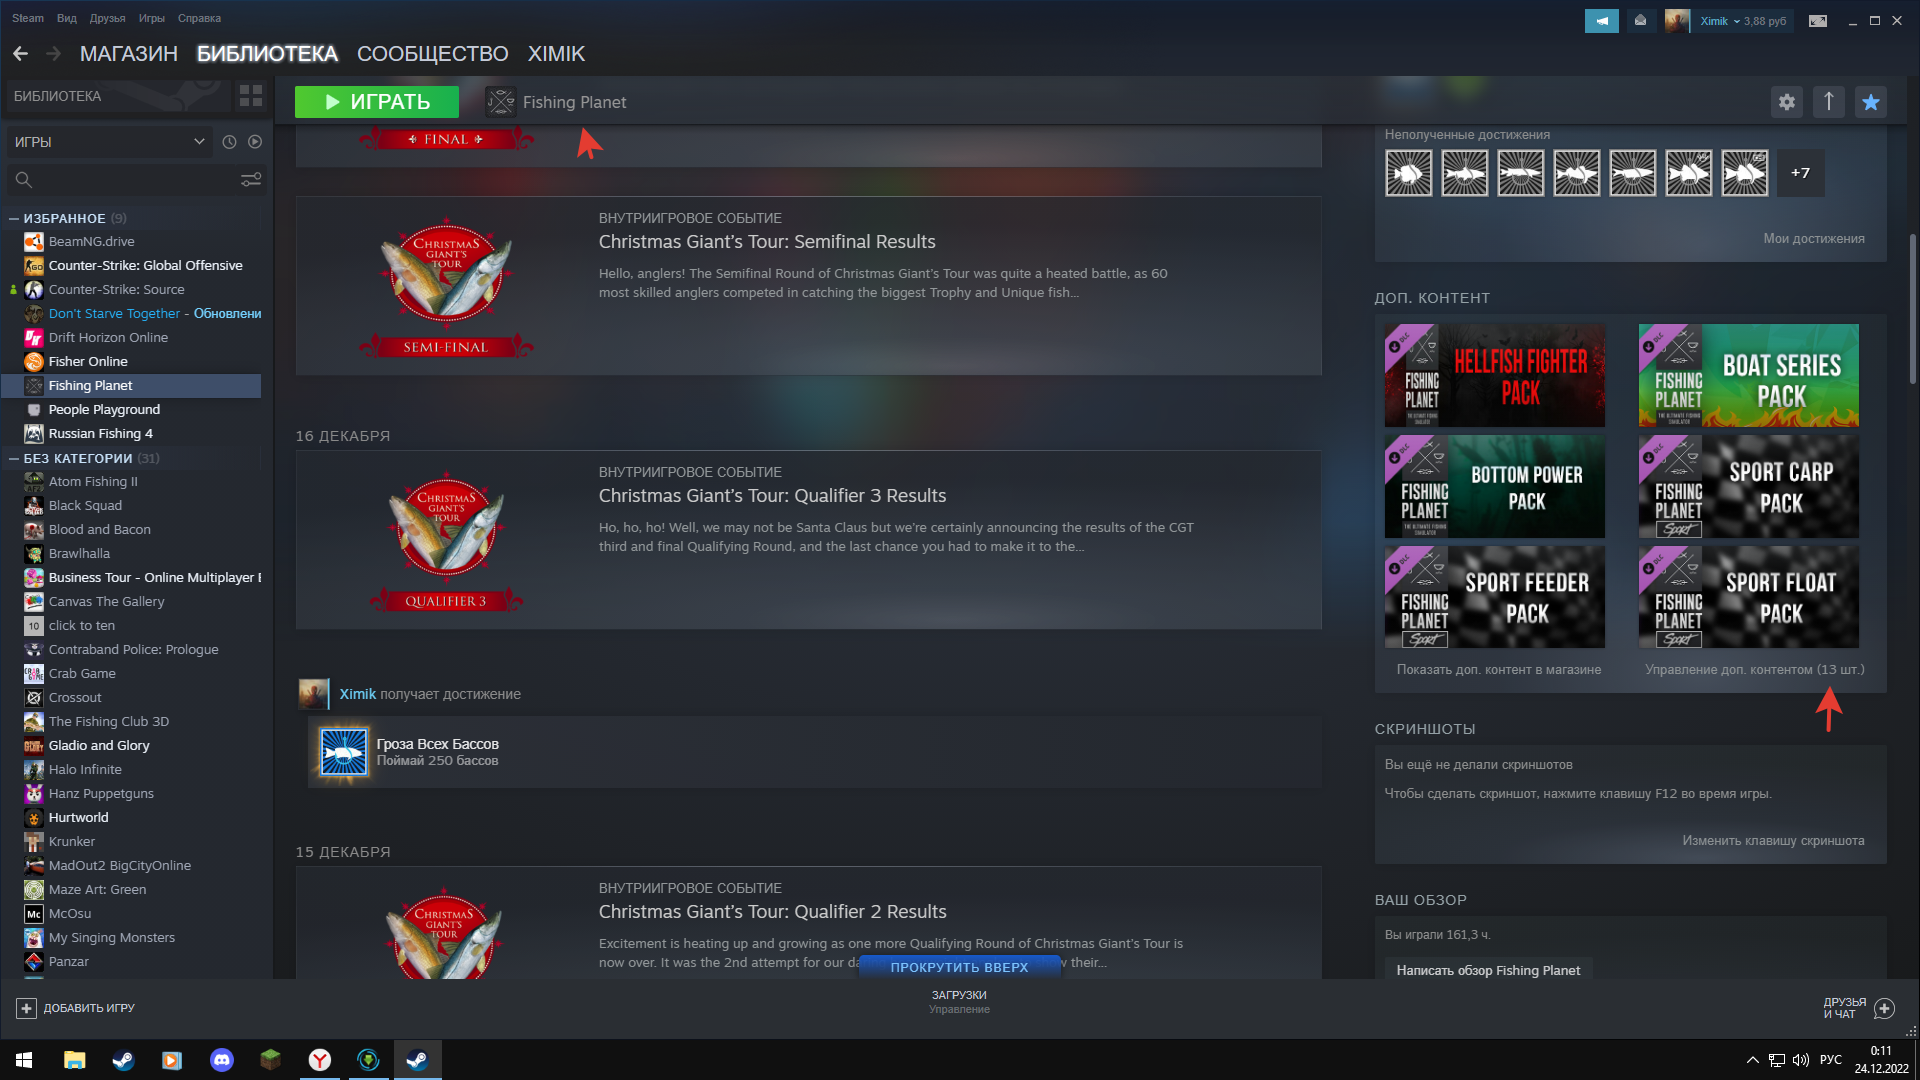Open Windows Start menu
The image size is (1920, 1080).
[24, 1060]
